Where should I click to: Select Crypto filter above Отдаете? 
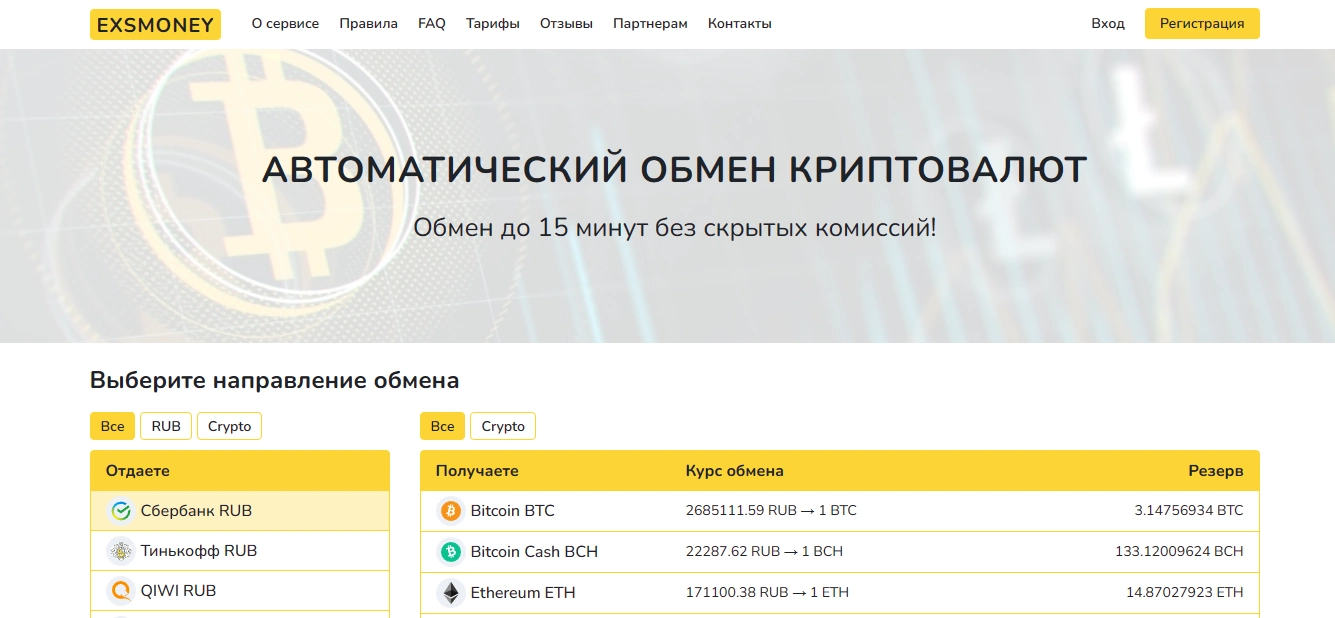point(229,426)
